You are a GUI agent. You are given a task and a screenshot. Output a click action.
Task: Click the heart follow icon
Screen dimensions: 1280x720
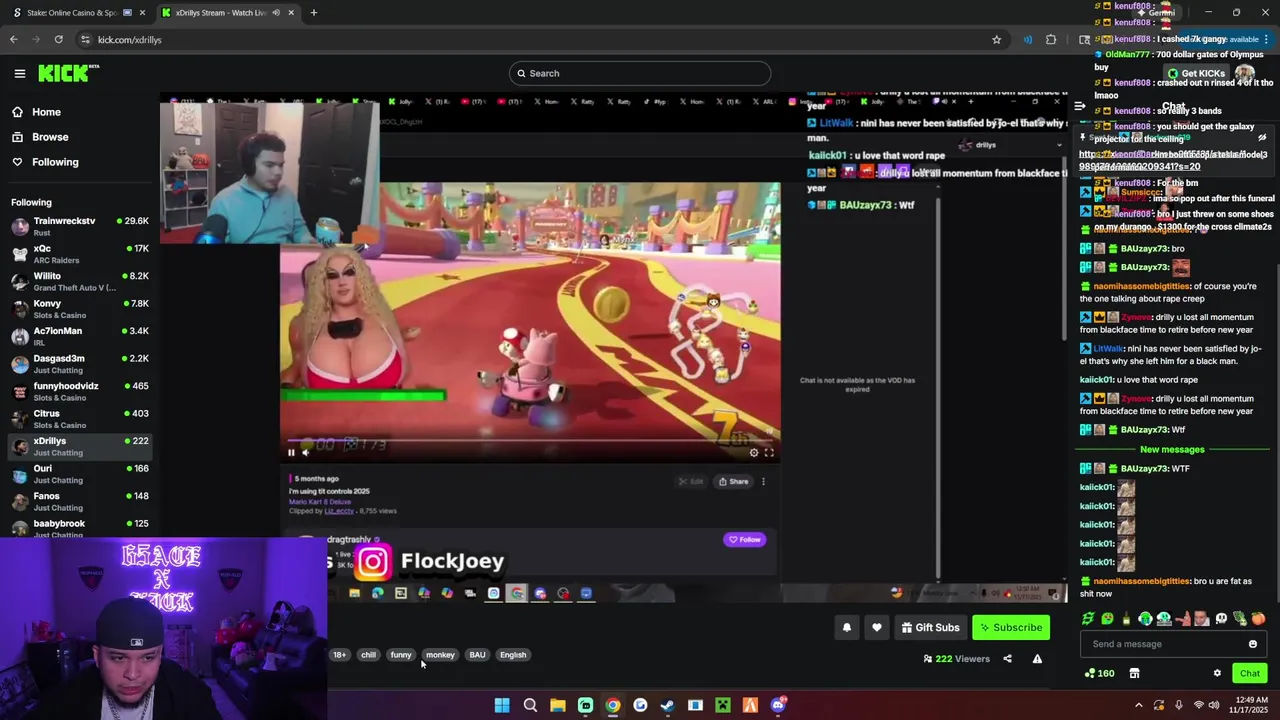pyautogui.click(x=876, y=627)
